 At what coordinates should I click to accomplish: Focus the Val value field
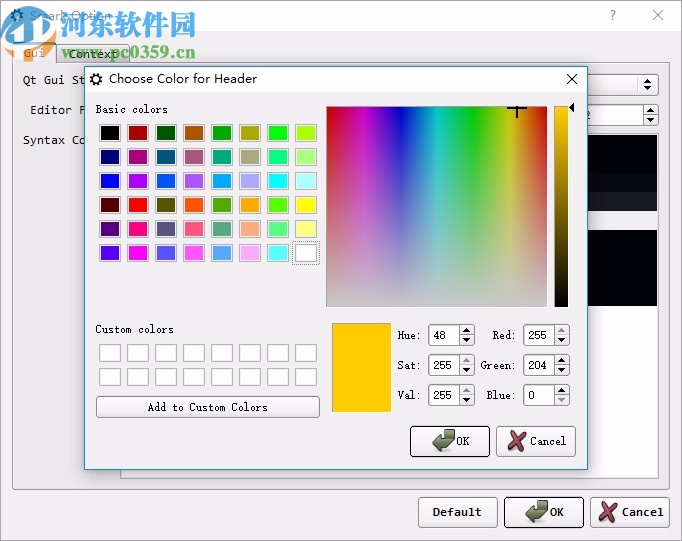pyautogui.click(x=444, y=395)
